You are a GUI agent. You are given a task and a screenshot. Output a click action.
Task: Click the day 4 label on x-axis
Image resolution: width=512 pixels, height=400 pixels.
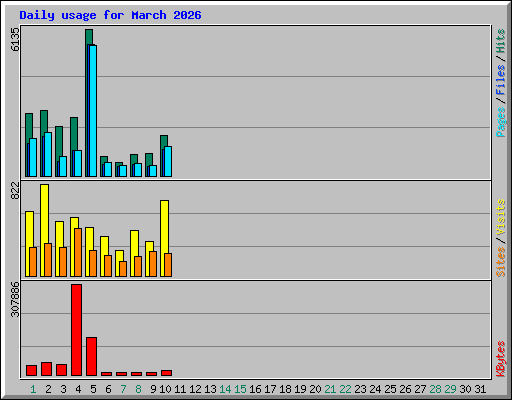click(78, 389)
